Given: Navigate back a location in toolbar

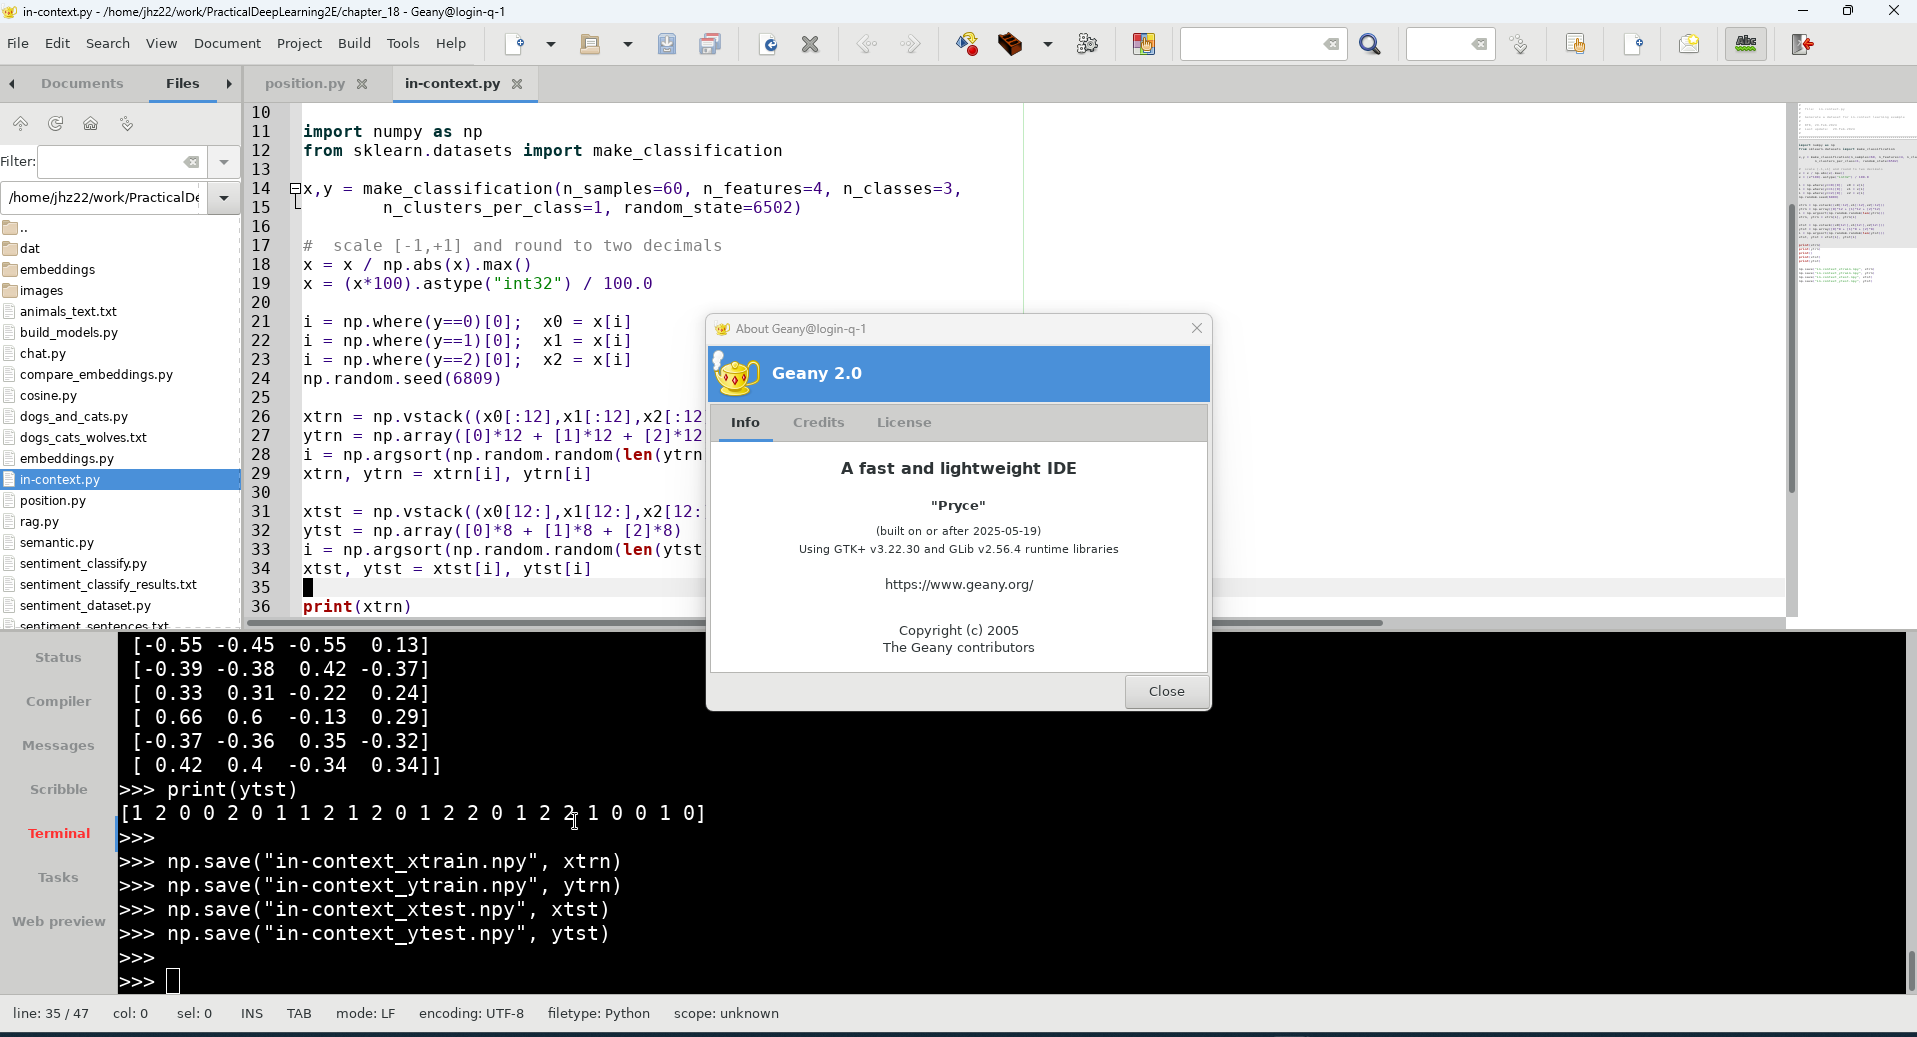Looking at the screenshot, I should [x=867, y=44].
